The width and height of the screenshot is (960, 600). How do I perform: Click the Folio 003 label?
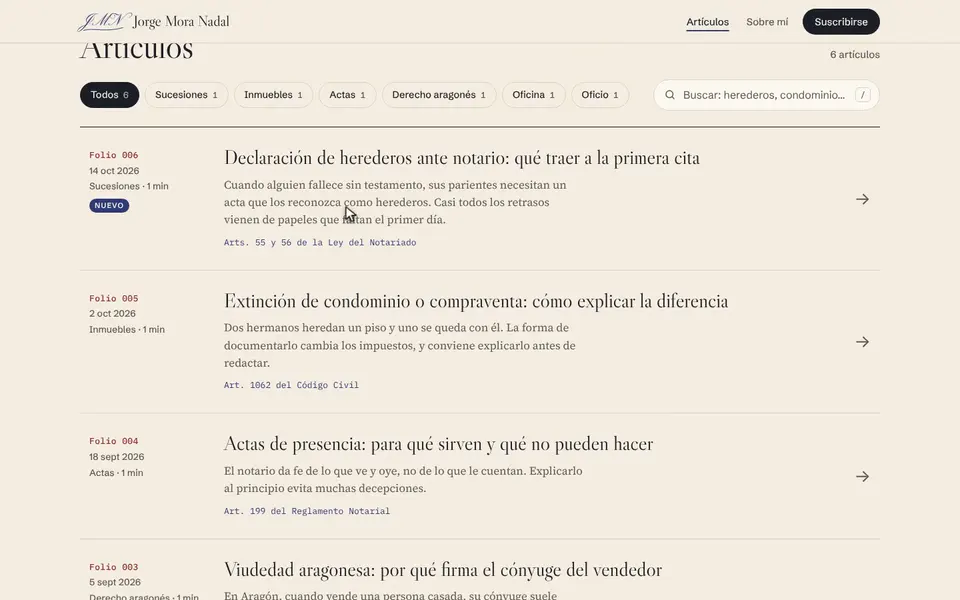[114, 568]
